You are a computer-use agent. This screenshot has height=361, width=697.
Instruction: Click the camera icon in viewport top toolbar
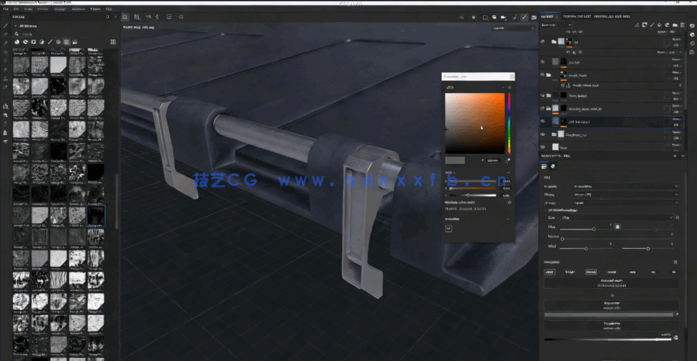pos(503,17)
